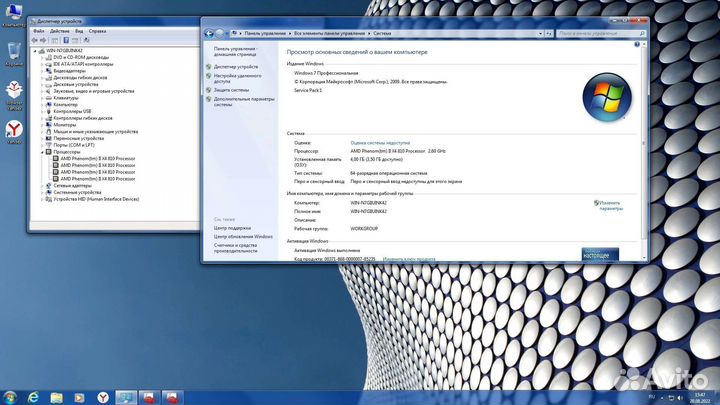Click the taskbar clock

click(700, 398)
